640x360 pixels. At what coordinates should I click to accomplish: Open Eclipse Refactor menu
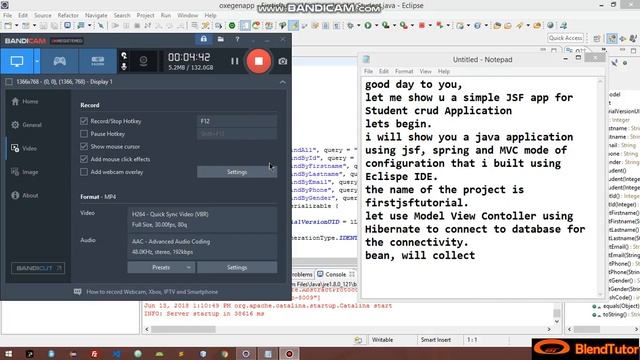(68, 15)
